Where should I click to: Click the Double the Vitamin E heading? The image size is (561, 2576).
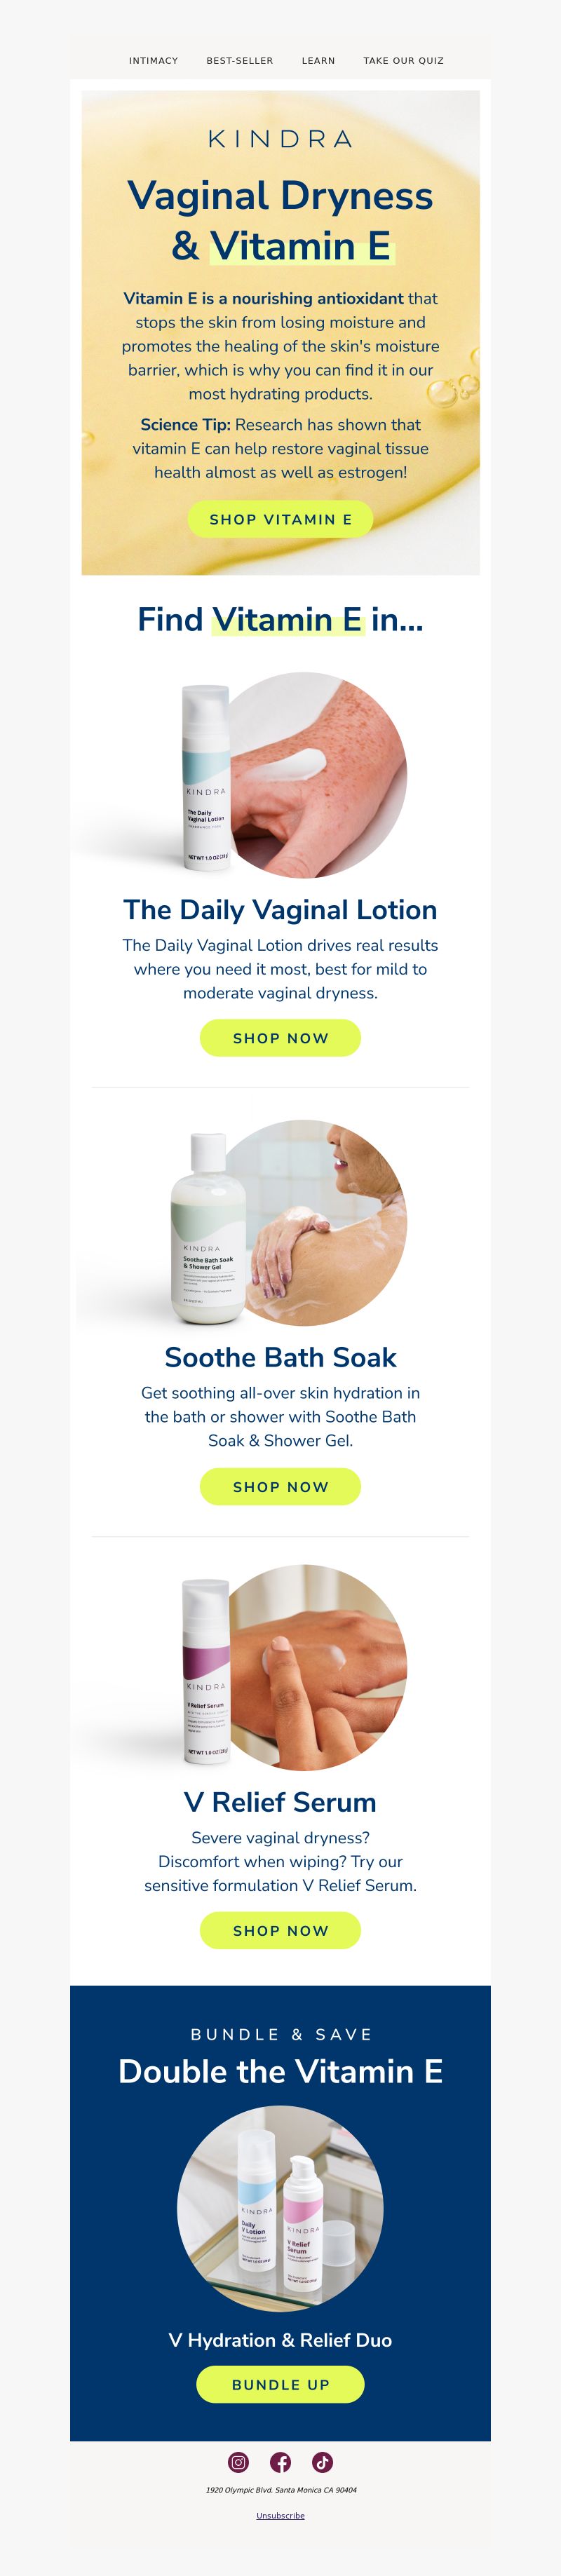280,2071
